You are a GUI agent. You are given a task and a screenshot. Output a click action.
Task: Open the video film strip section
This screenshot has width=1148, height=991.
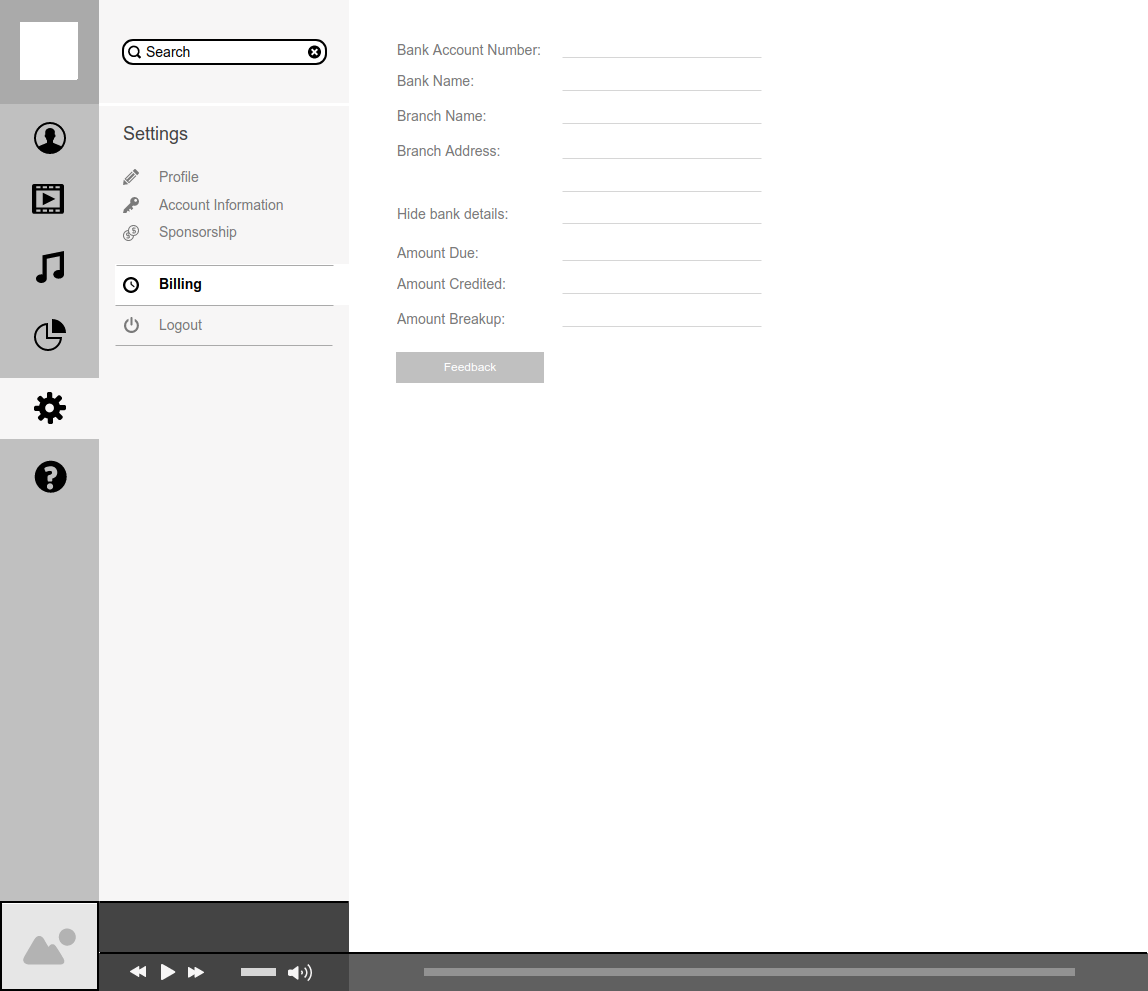(48, 199)
